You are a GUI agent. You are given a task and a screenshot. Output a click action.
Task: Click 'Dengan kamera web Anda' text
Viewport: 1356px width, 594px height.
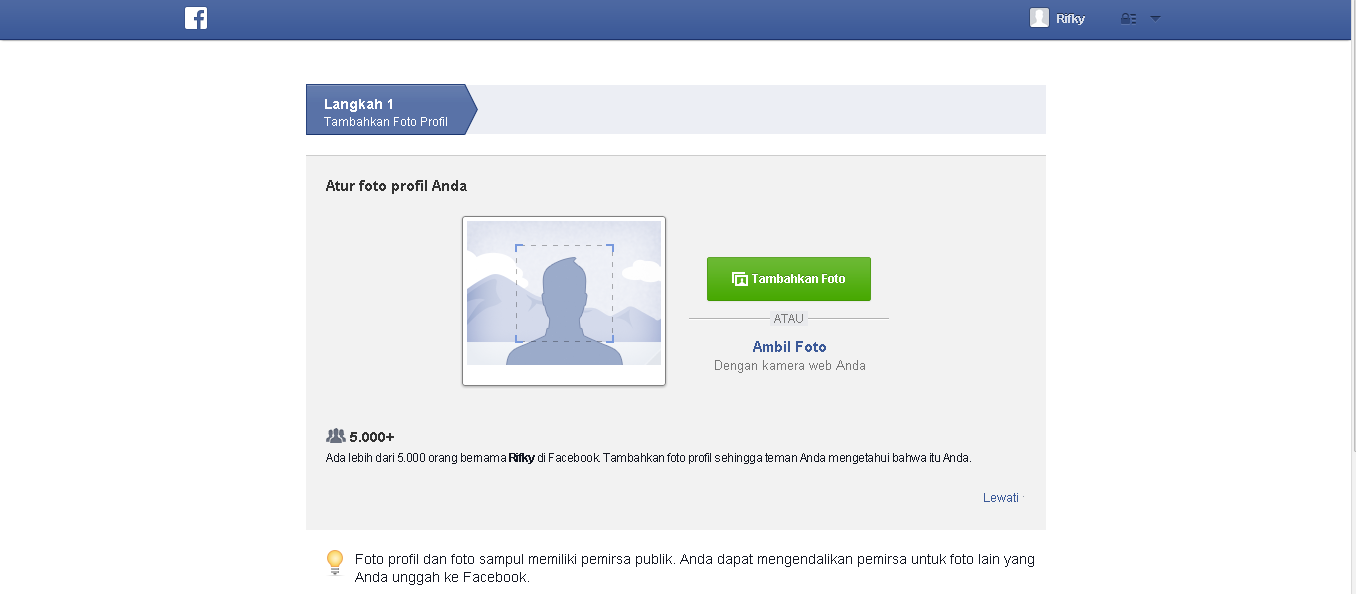tap(790, 366)
